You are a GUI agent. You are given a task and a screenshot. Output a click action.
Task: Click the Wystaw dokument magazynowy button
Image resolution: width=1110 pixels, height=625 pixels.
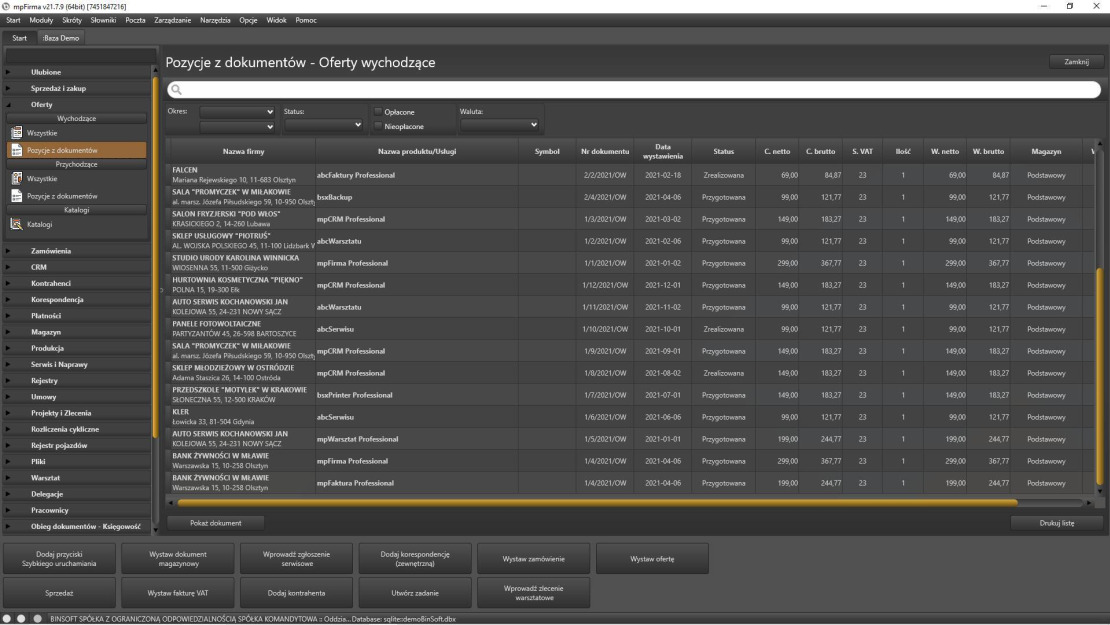tap(178, 559)
